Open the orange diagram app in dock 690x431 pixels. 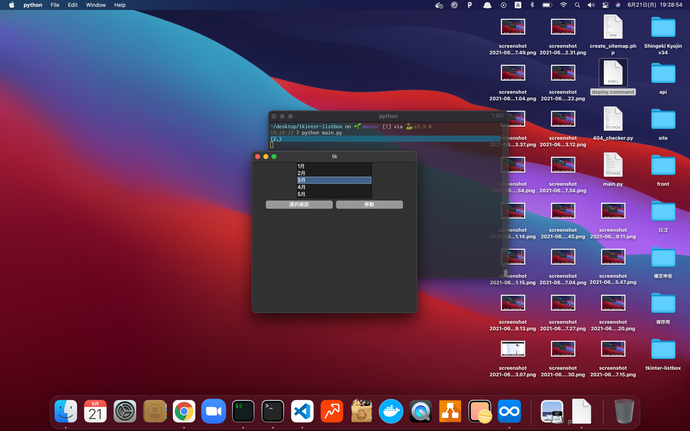(x=450, y=411)
